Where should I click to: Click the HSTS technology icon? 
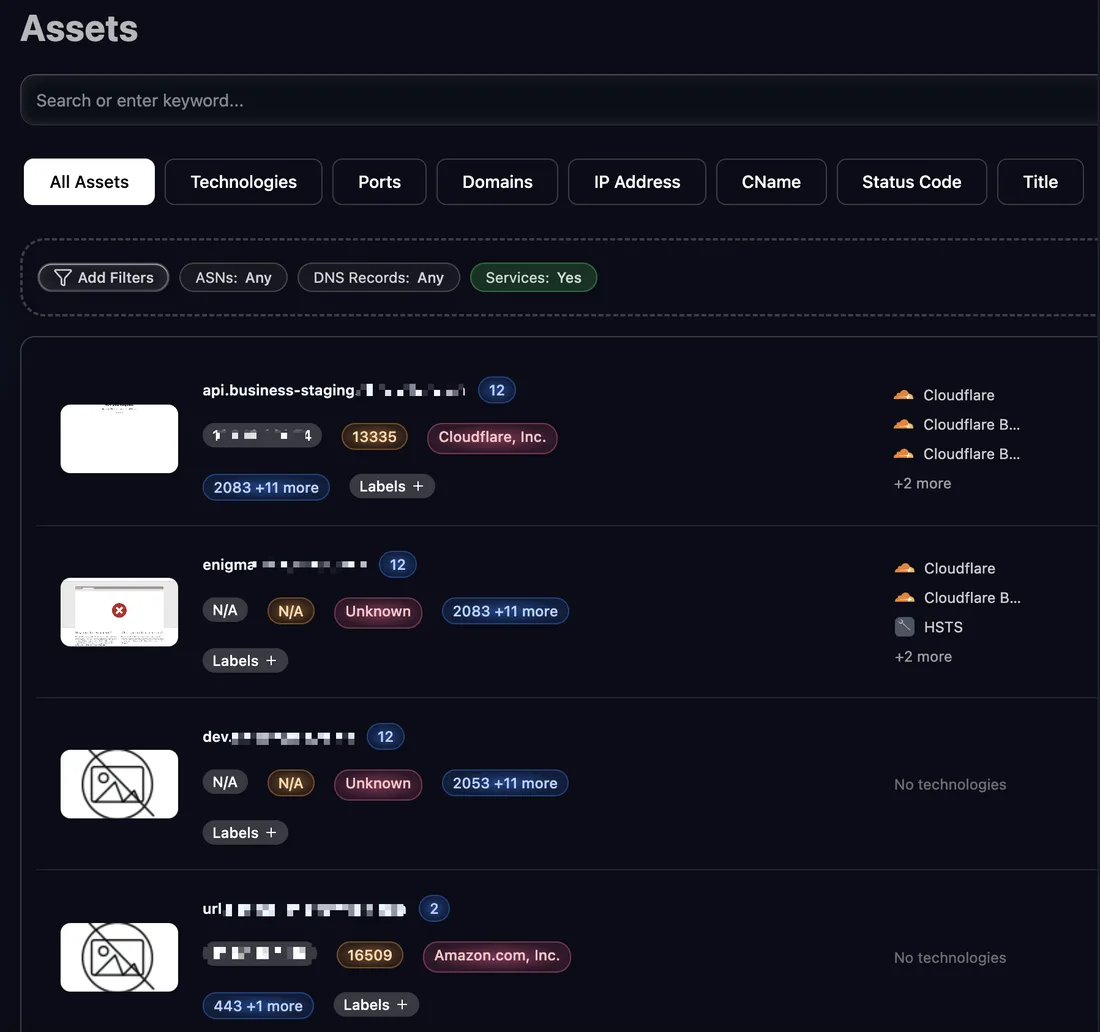[904, 627]
